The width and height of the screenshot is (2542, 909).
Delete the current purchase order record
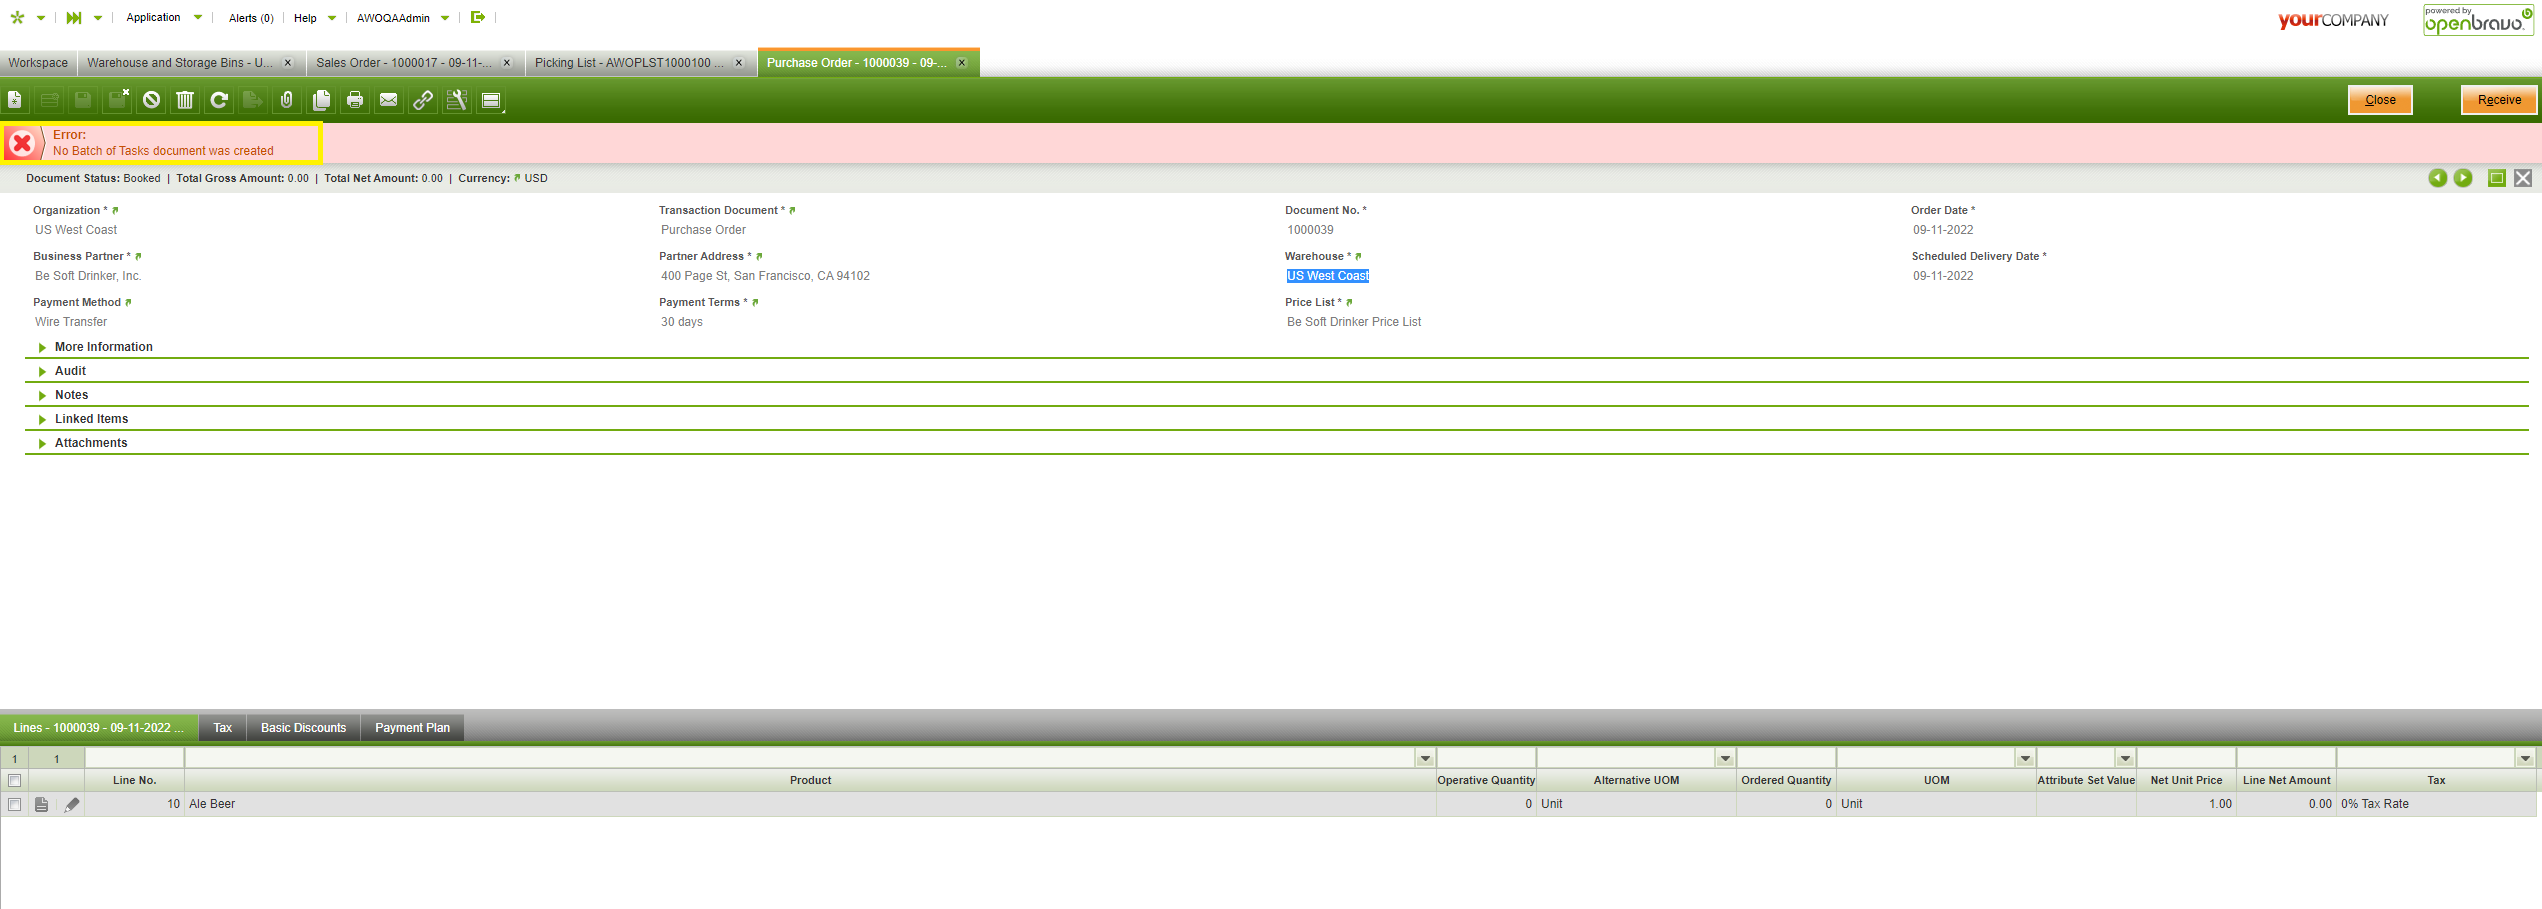[x=185, y=100]
